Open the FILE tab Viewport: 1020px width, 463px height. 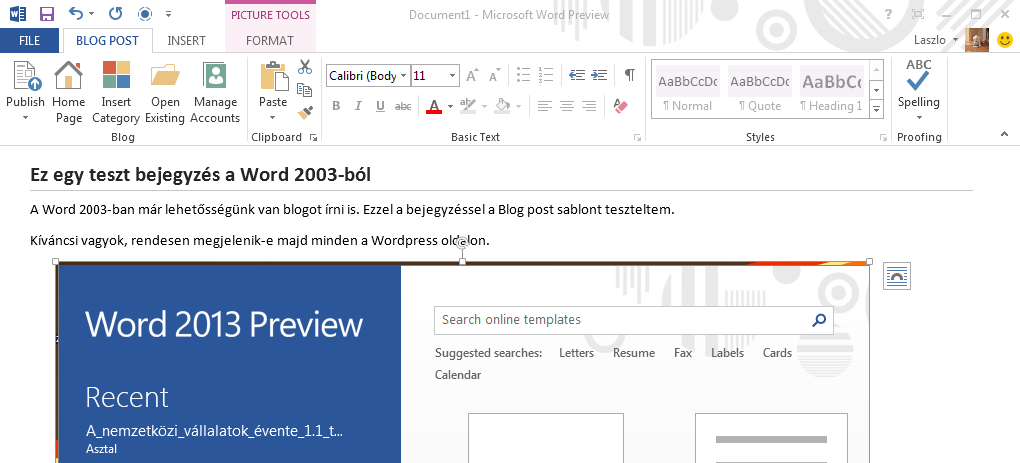[29, 40]
